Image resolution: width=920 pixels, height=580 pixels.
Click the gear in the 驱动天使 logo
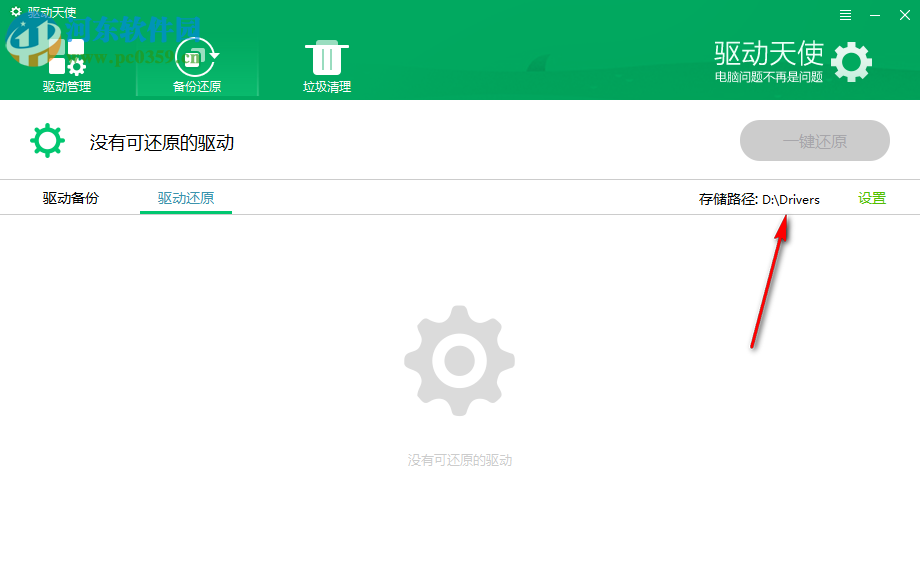point(851,61)
